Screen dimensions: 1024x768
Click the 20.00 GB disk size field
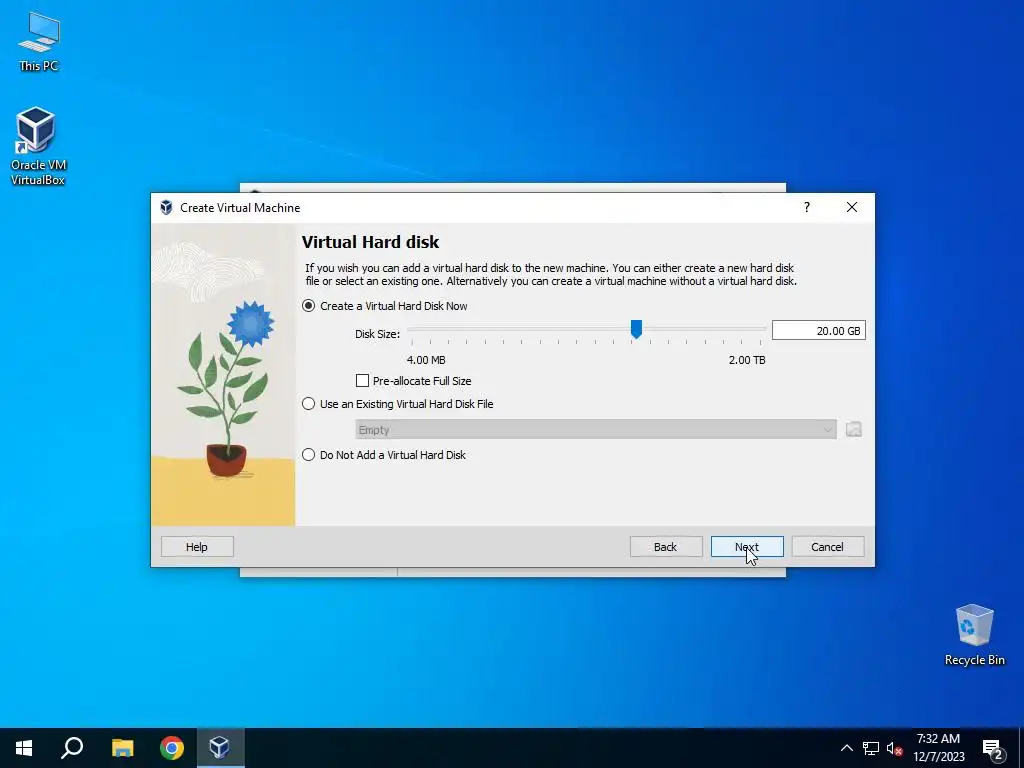pyautogui.click(x=818, y=330)
